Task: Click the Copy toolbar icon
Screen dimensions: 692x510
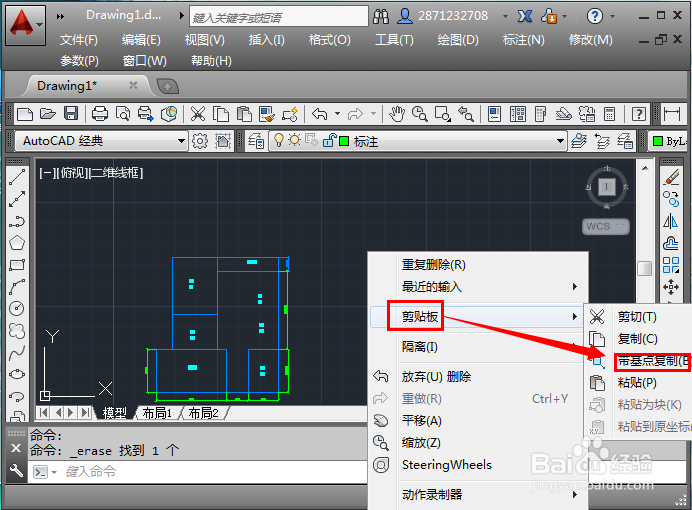Action: click(221, 114)
